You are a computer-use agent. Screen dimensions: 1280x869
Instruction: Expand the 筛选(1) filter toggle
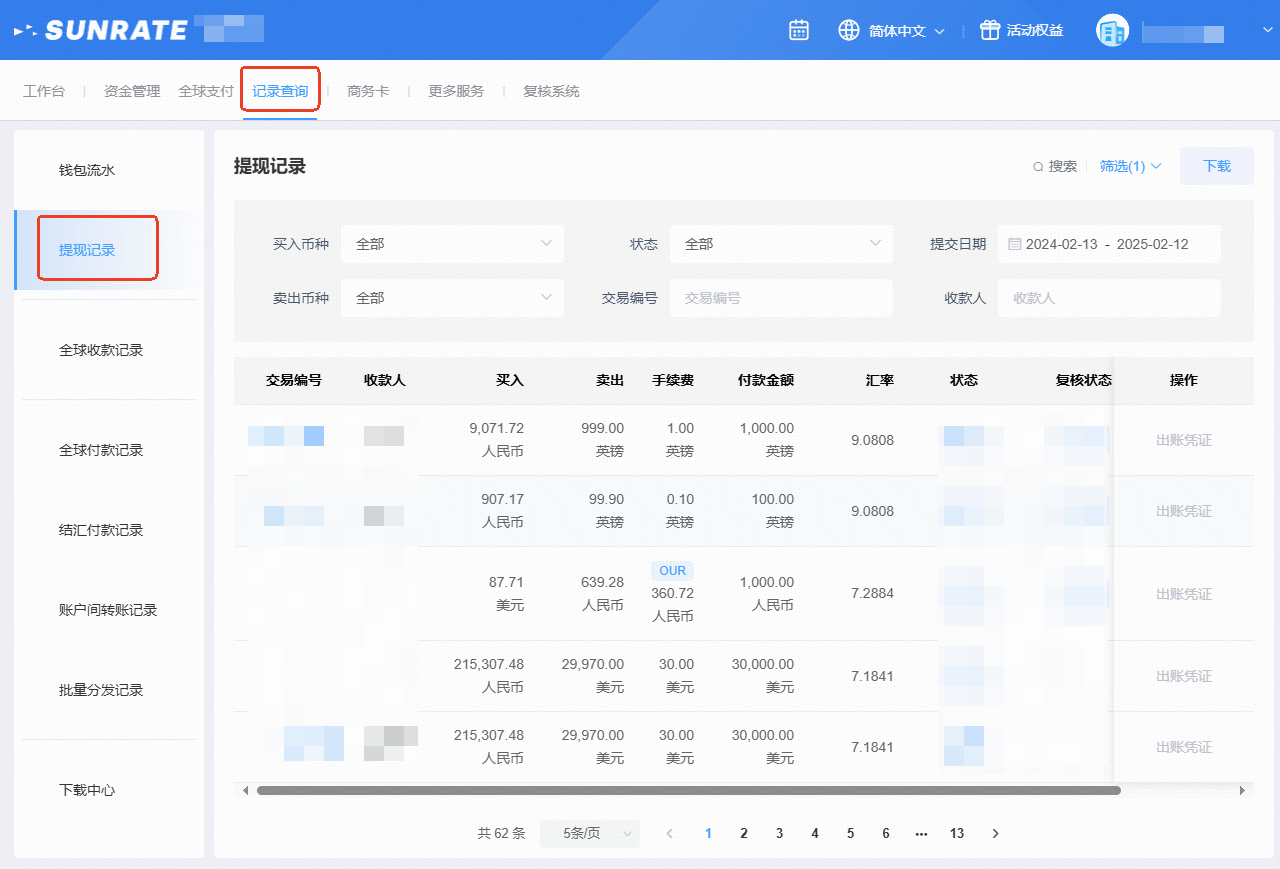[1130, 166]
